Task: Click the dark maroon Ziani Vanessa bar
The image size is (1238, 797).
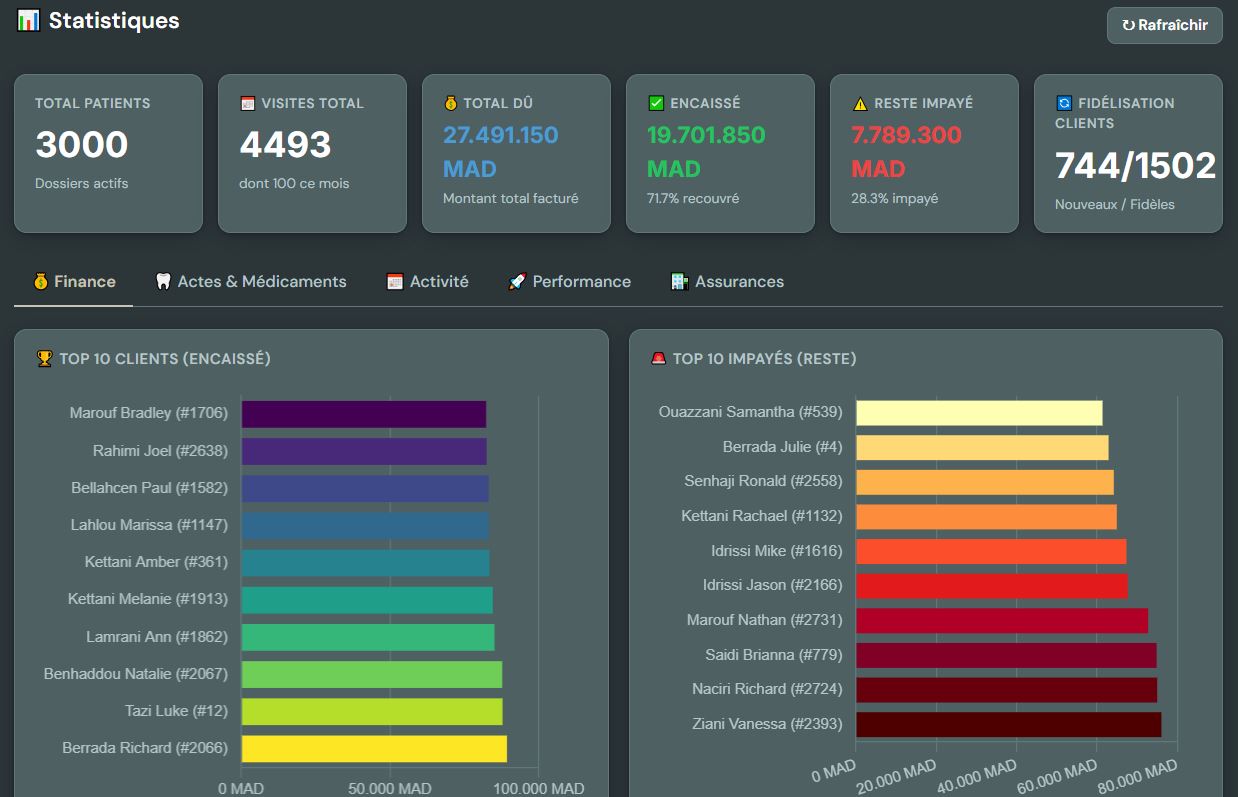Action: [x=1009, y=724]
